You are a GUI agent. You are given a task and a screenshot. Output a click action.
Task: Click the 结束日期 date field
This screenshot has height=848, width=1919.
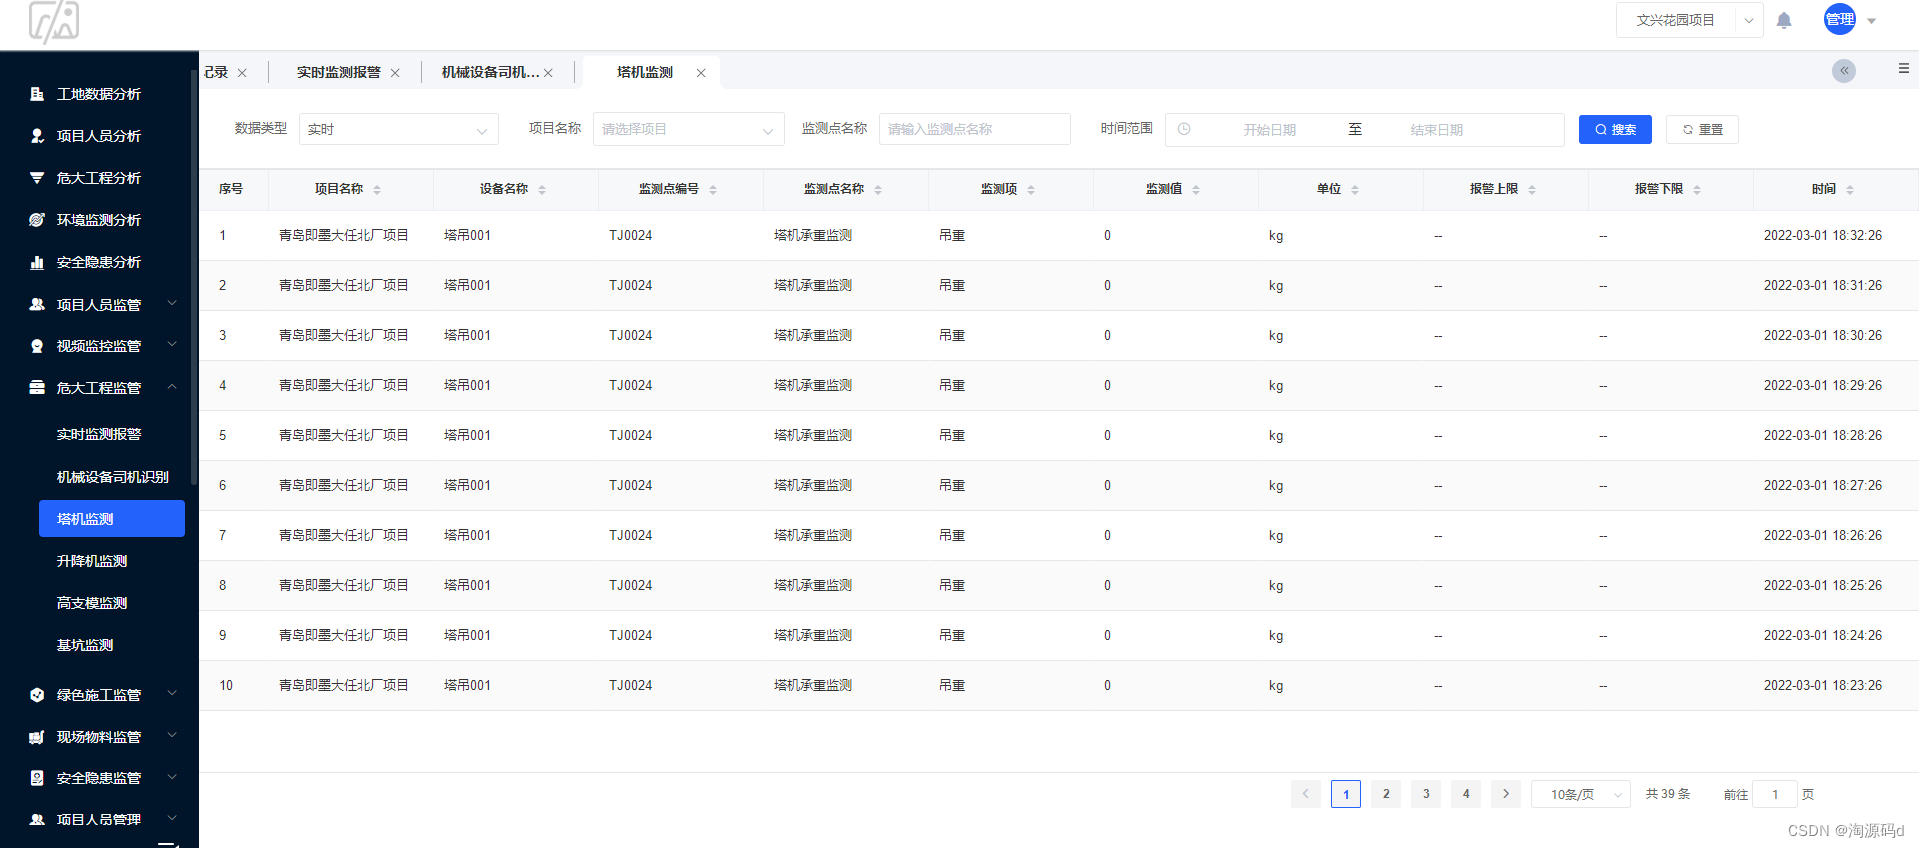pyautogui.click(x=1437, y=130)
